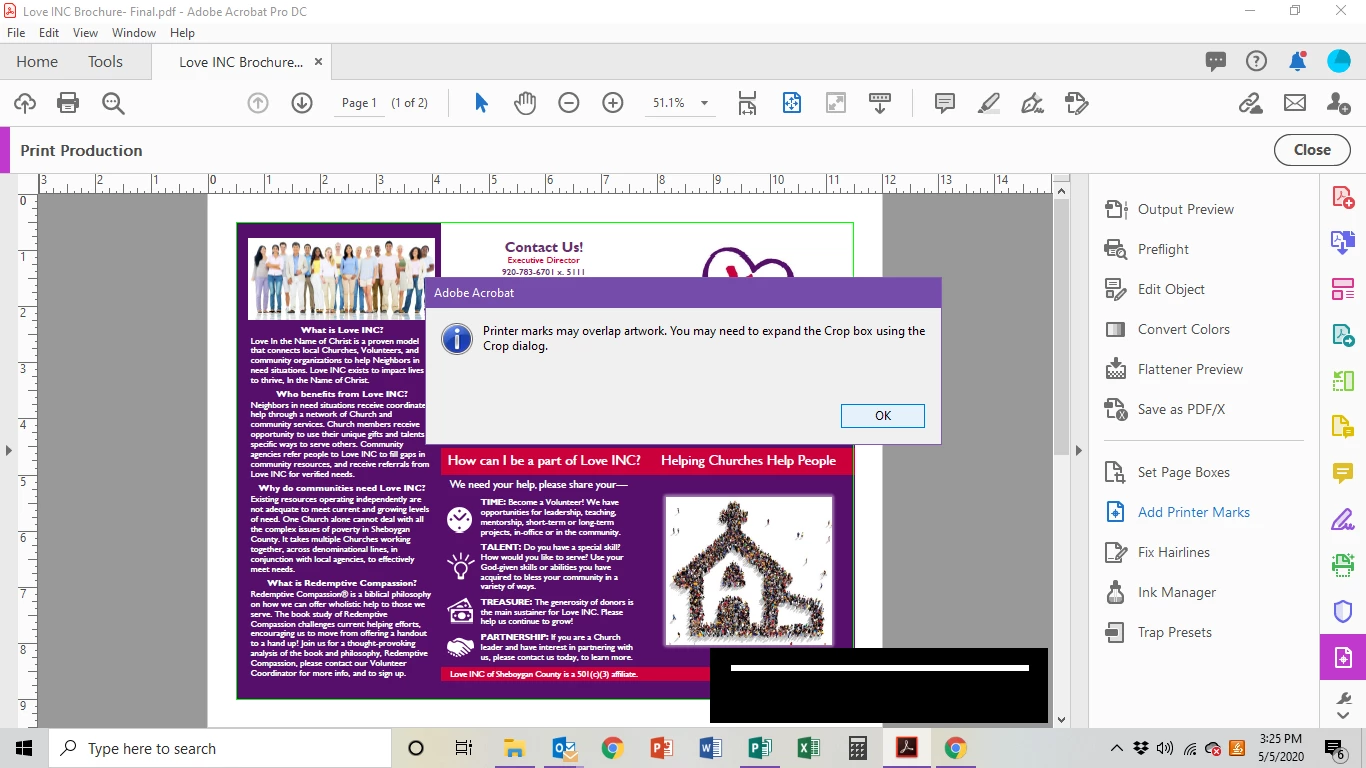Open the chat messages icon

point(1216,61)
